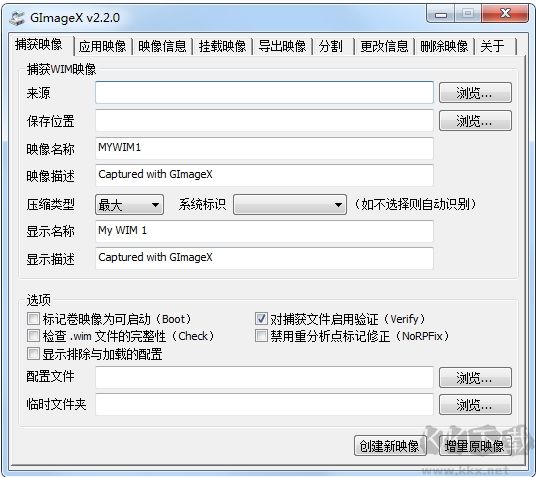
Task: Minimize the GImageX window
Action: pos(441,14)
